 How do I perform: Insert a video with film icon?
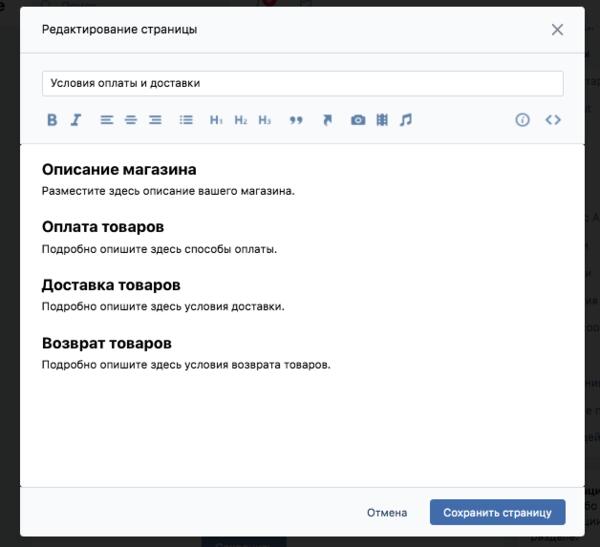(382, 120)
